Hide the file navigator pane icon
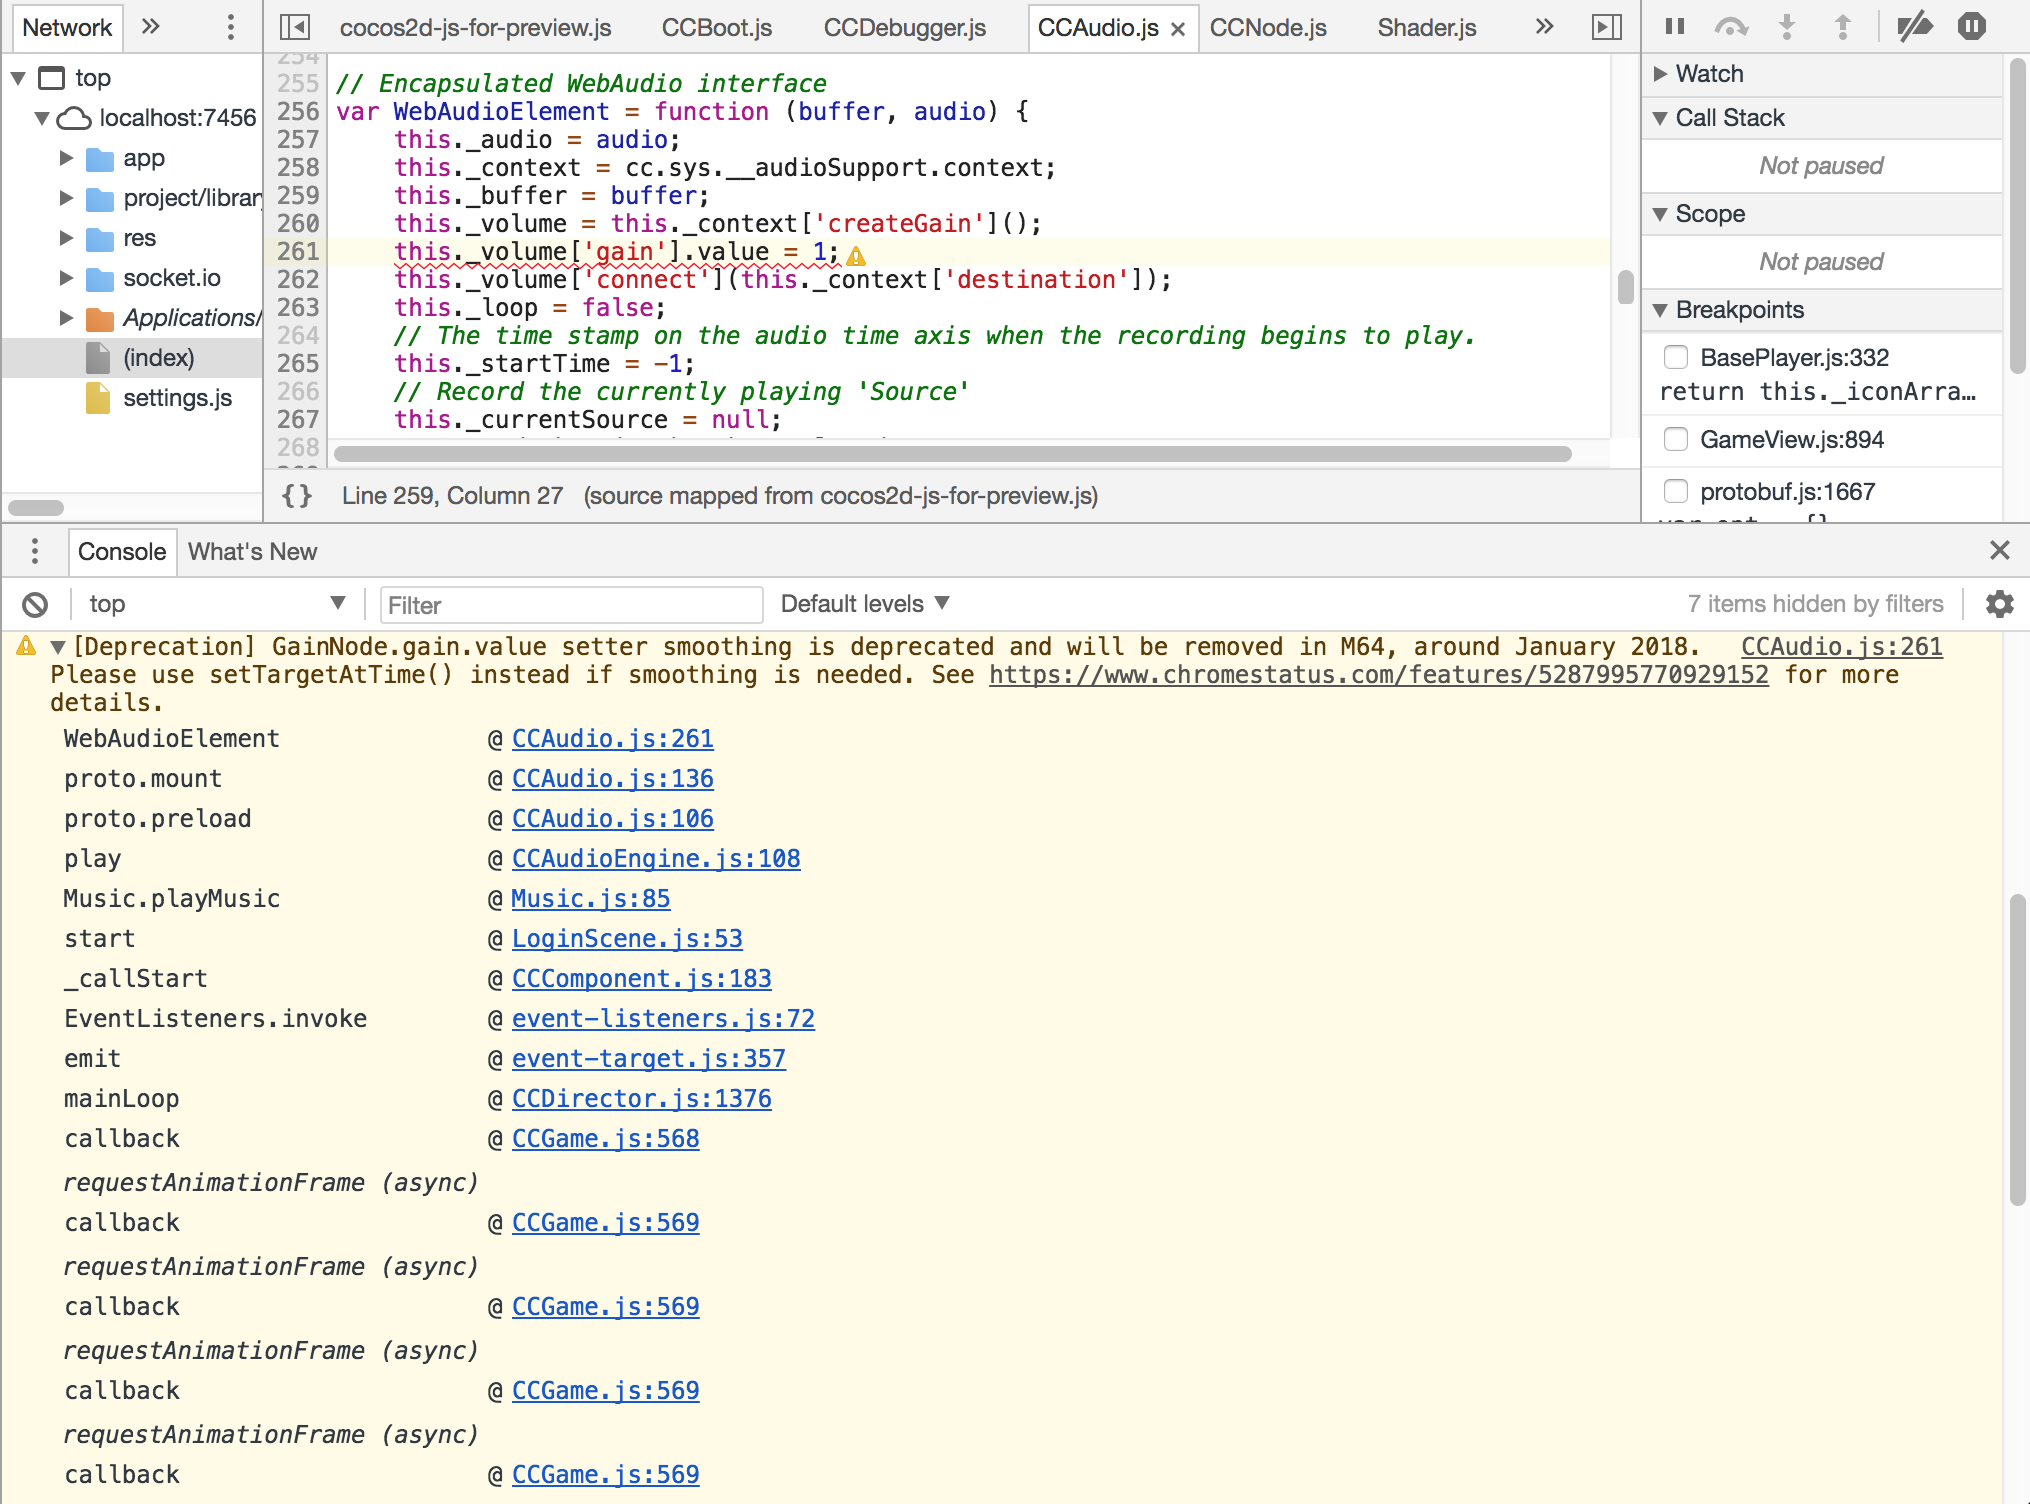Viewport: 2030px width, 1504px height. (x=295, y=27)
